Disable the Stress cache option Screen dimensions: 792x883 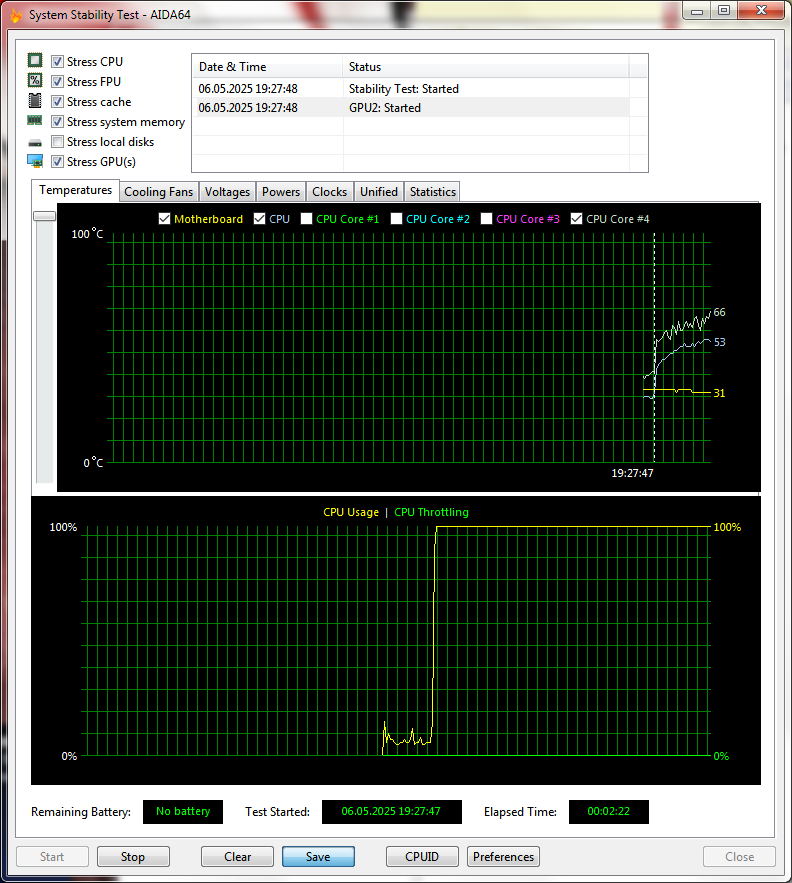(57, 101)
